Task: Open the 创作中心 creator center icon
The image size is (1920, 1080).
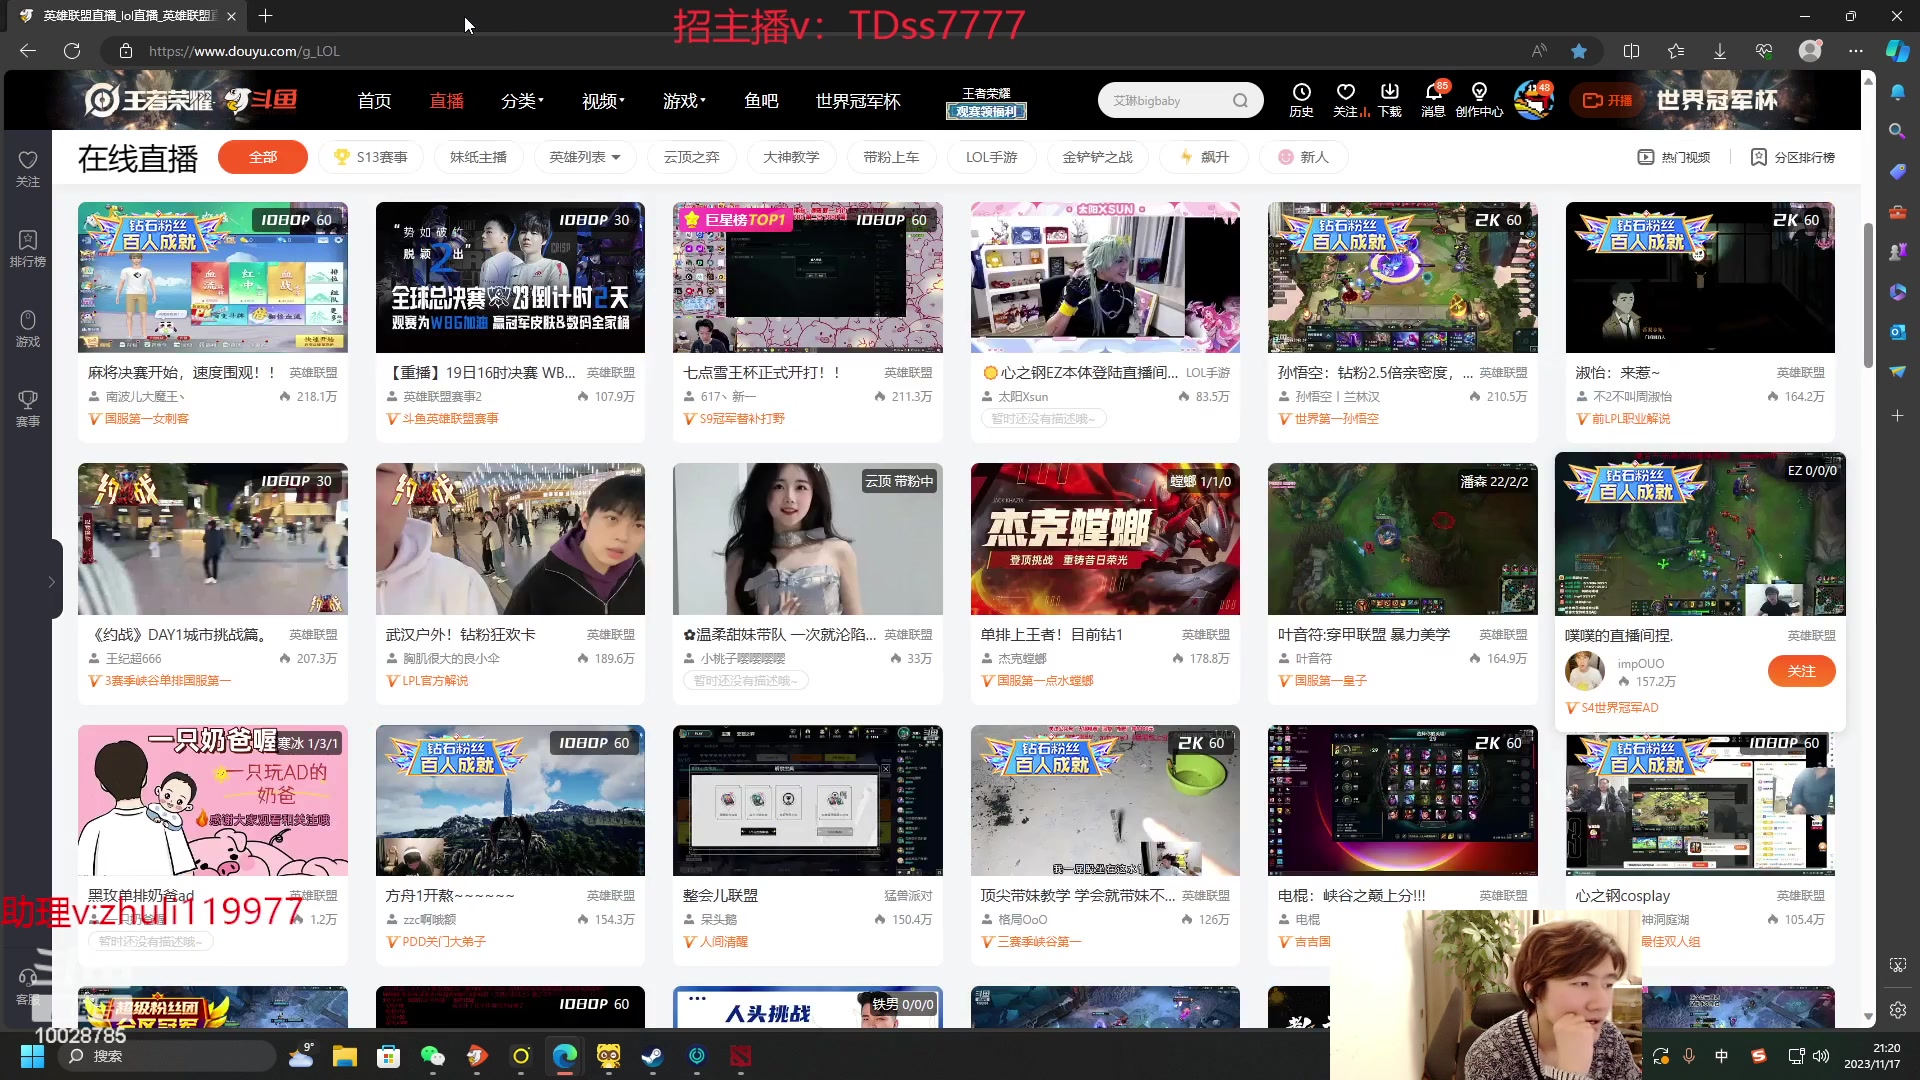Action: coord(1479,100)
